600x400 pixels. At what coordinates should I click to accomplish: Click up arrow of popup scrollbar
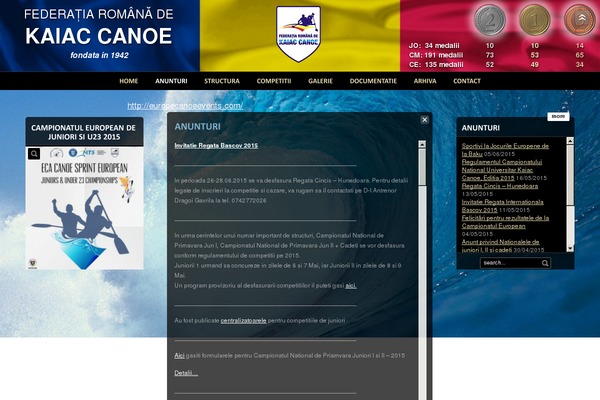[422, 144]
